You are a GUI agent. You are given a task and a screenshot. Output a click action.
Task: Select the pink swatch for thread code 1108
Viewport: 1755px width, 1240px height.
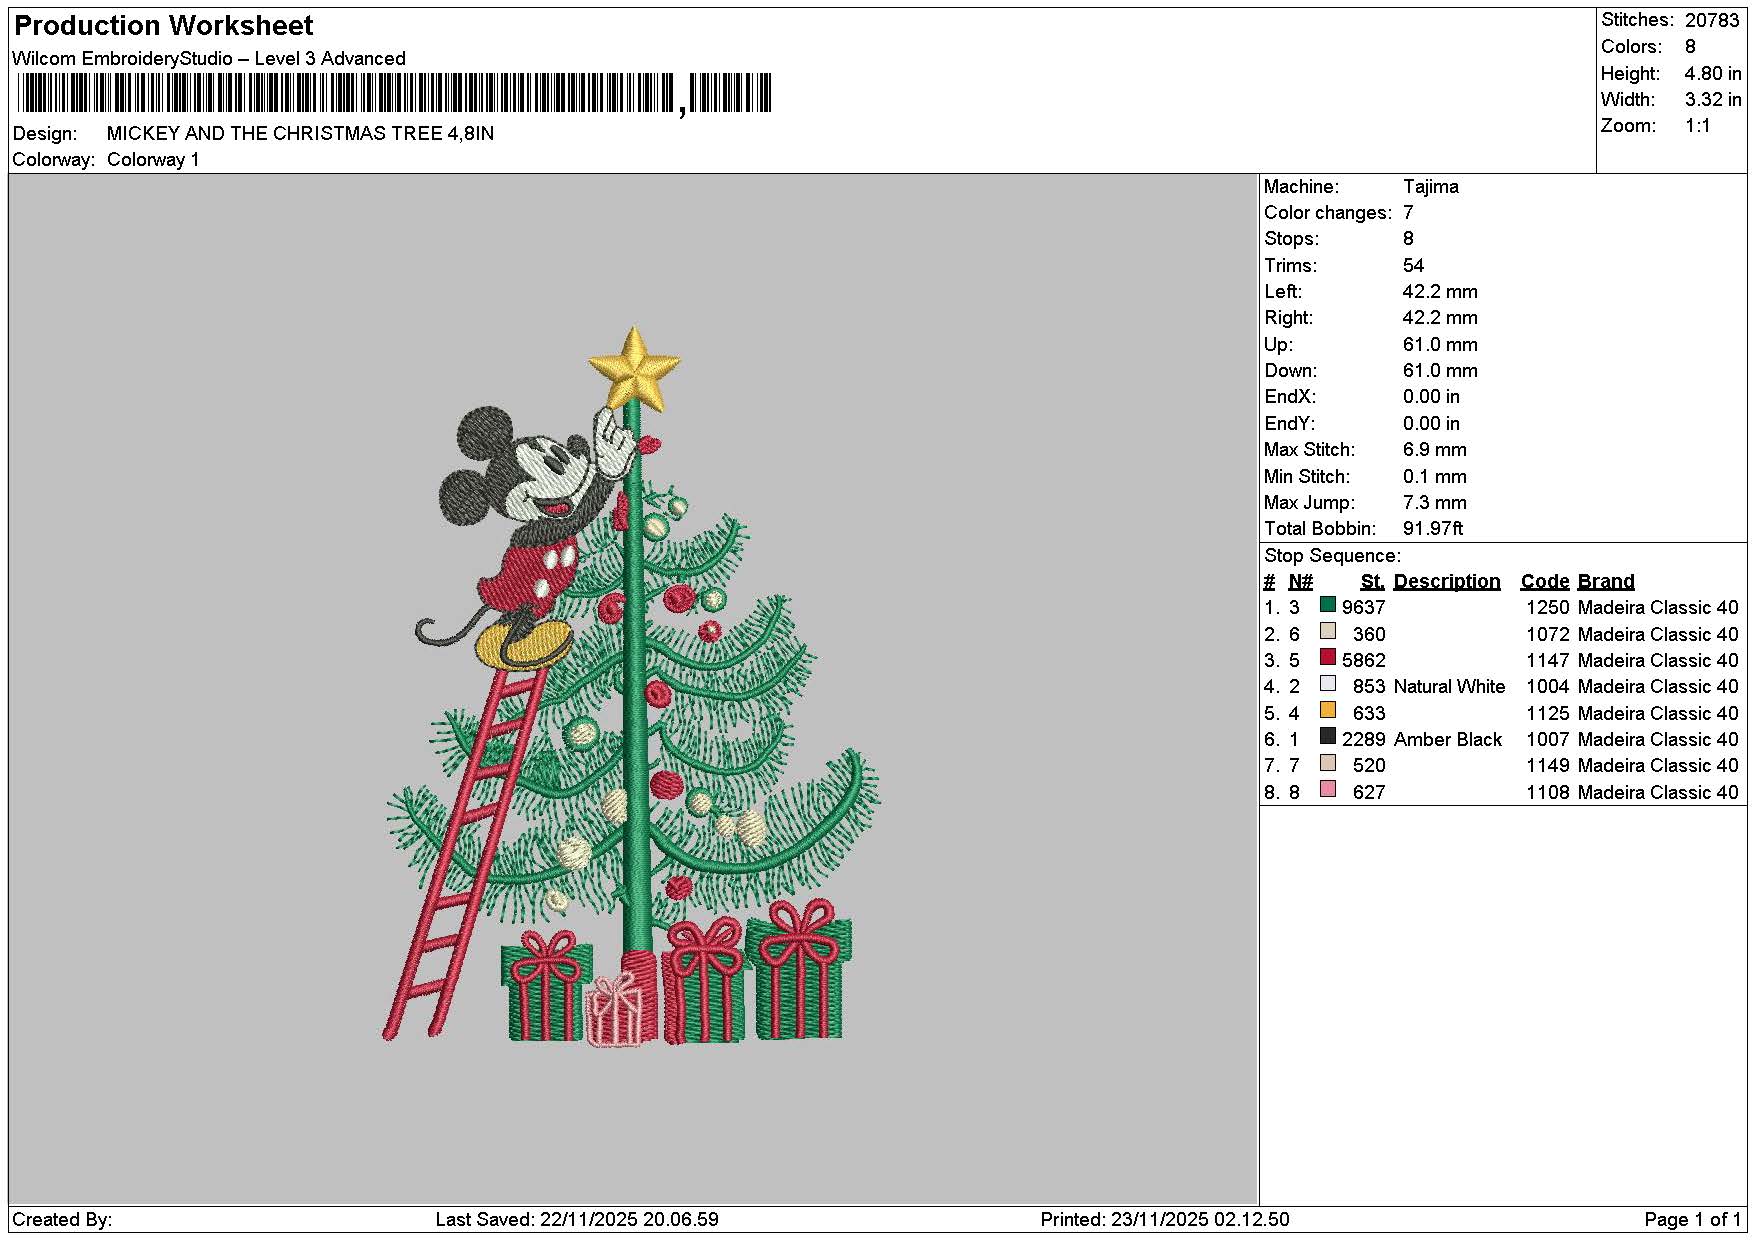click(x=1328, y=790)
